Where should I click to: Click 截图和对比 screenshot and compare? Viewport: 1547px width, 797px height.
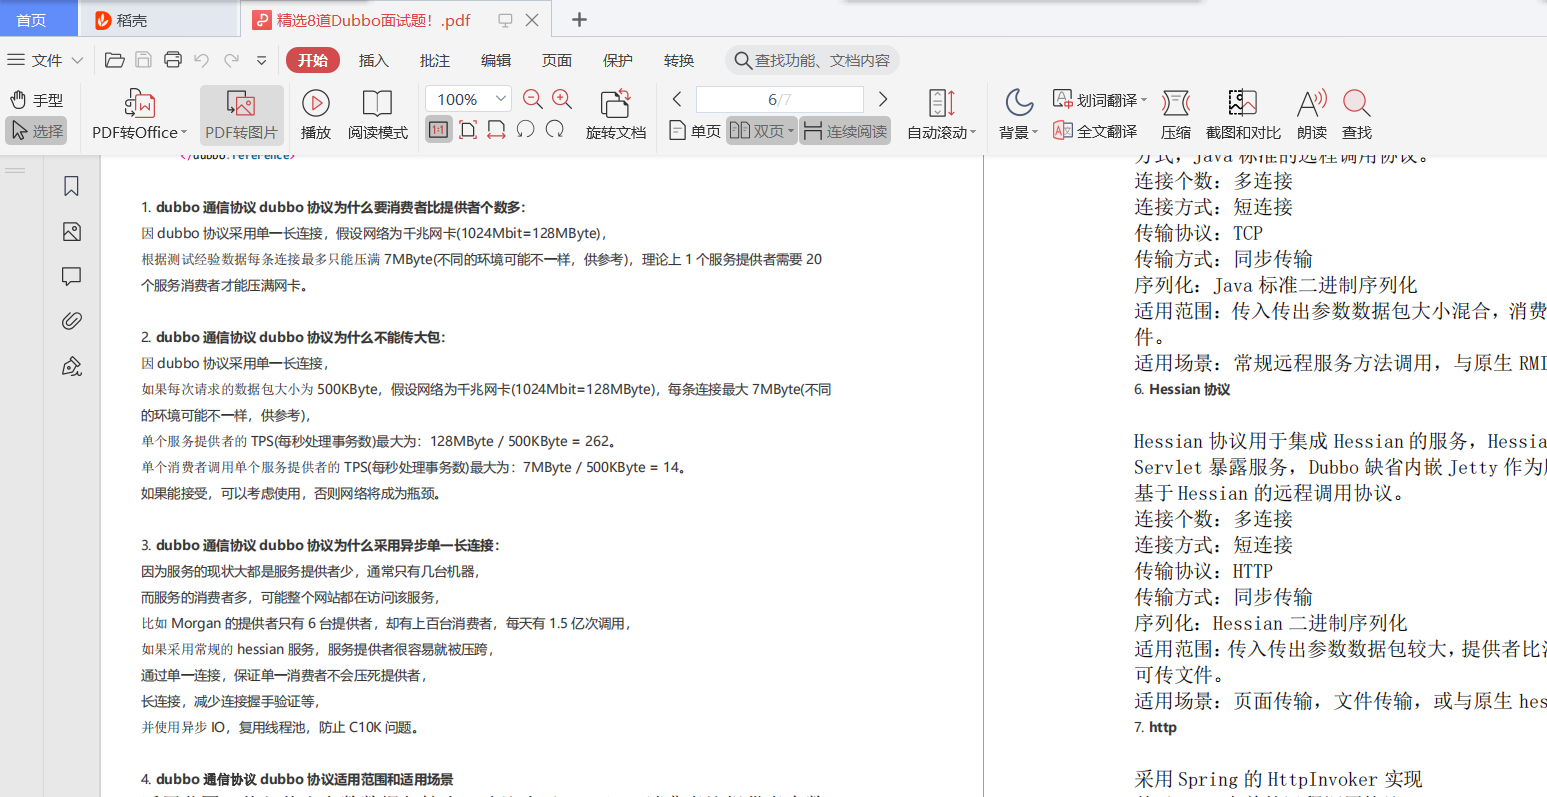(1243, 114)
